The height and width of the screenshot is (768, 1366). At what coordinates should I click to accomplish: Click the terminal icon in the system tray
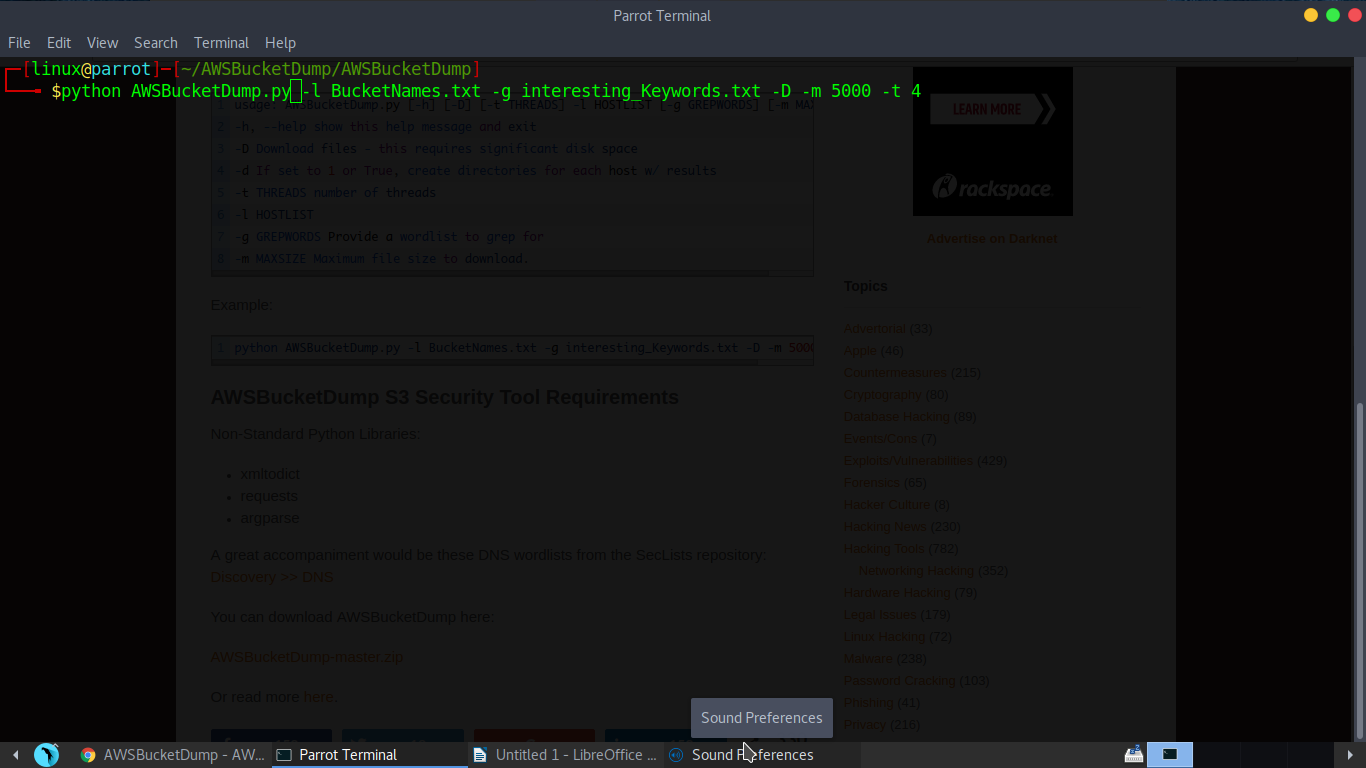point(1169,754)
